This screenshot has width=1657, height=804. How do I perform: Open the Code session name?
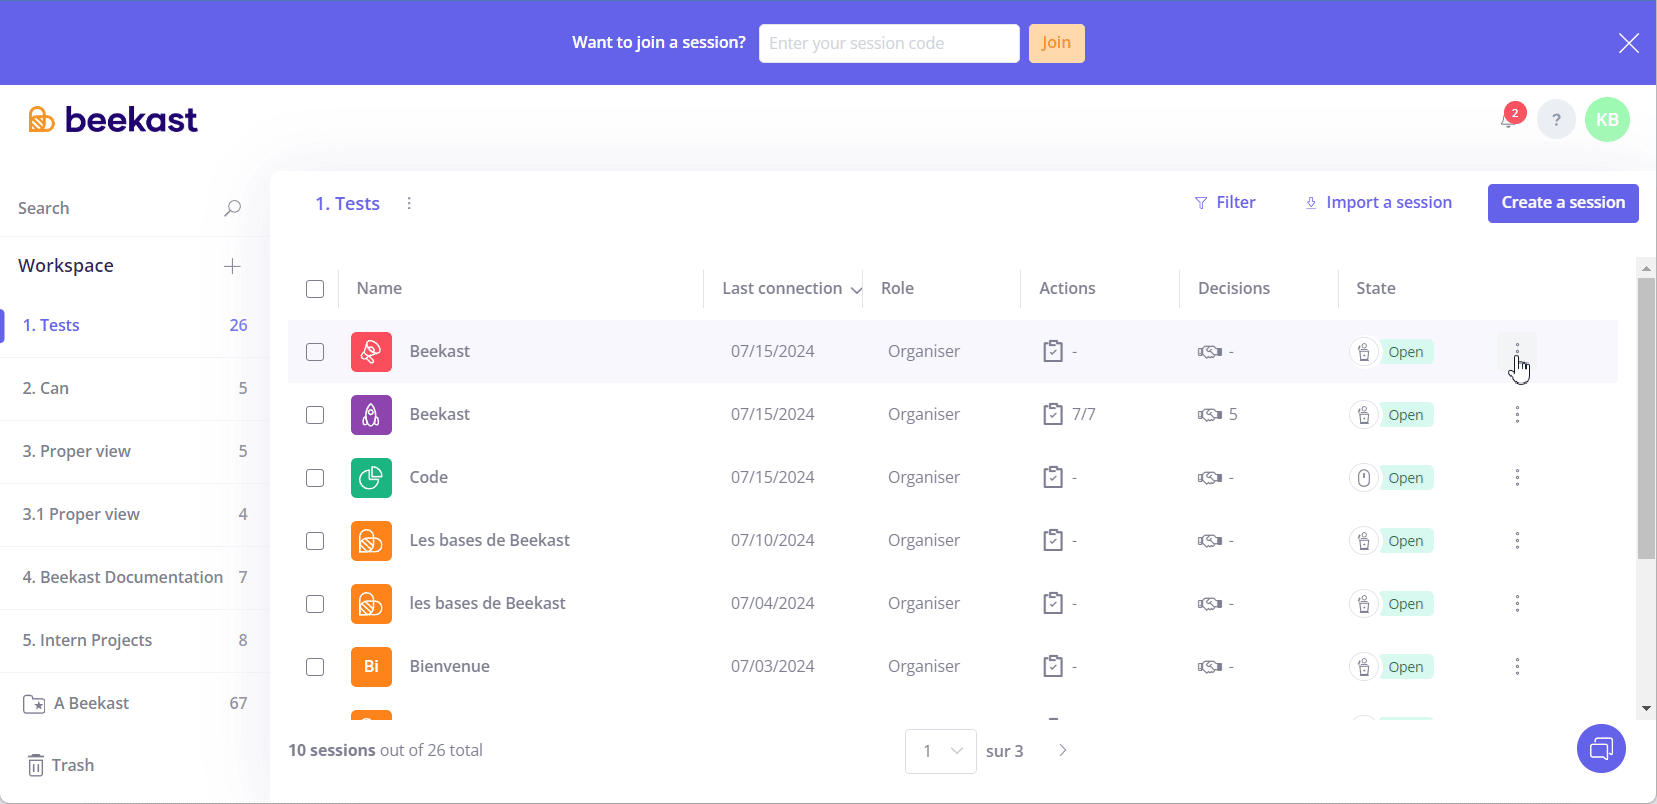(x=429, y=478)
